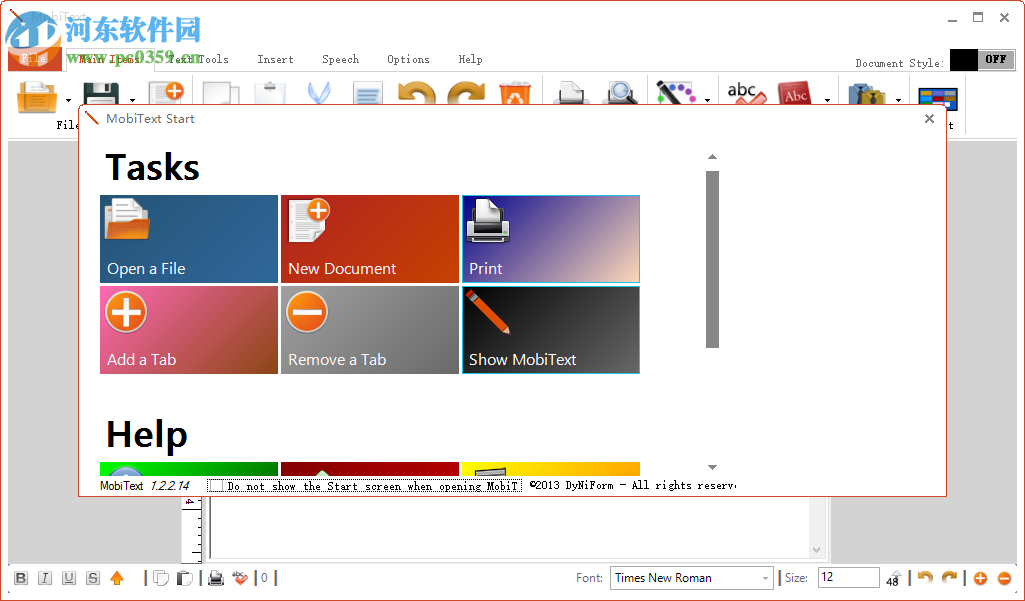Viewport: 1025px width, 601px height.
Task: Switch to the Text Tools tab
Action: click(x=198, y=60)
